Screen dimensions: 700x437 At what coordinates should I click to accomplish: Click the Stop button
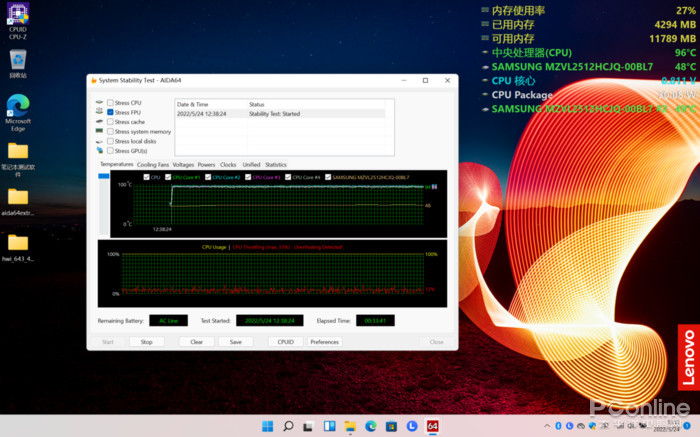pos(146,342)
